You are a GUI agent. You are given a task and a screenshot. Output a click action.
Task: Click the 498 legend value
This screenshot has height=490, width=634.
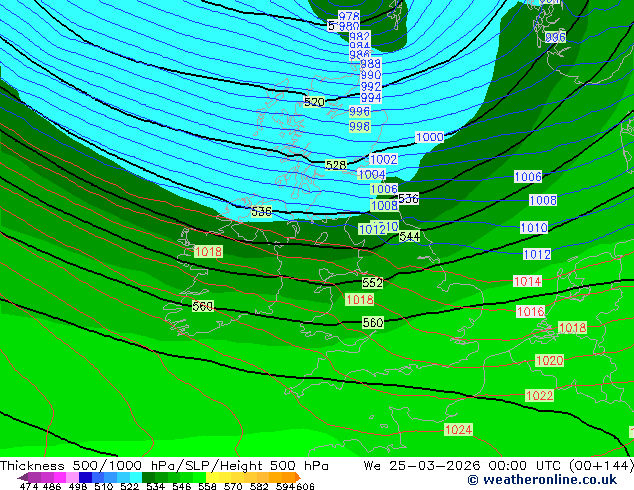[x=78, y=486]
